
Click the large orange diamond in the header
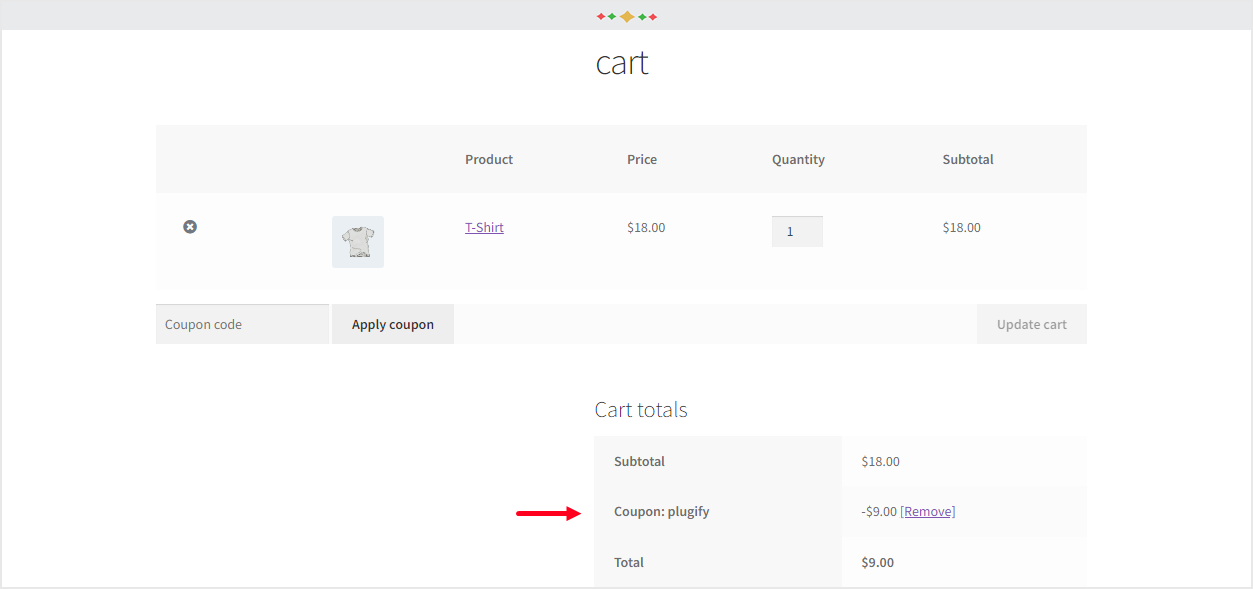click(x=627, y=16)
